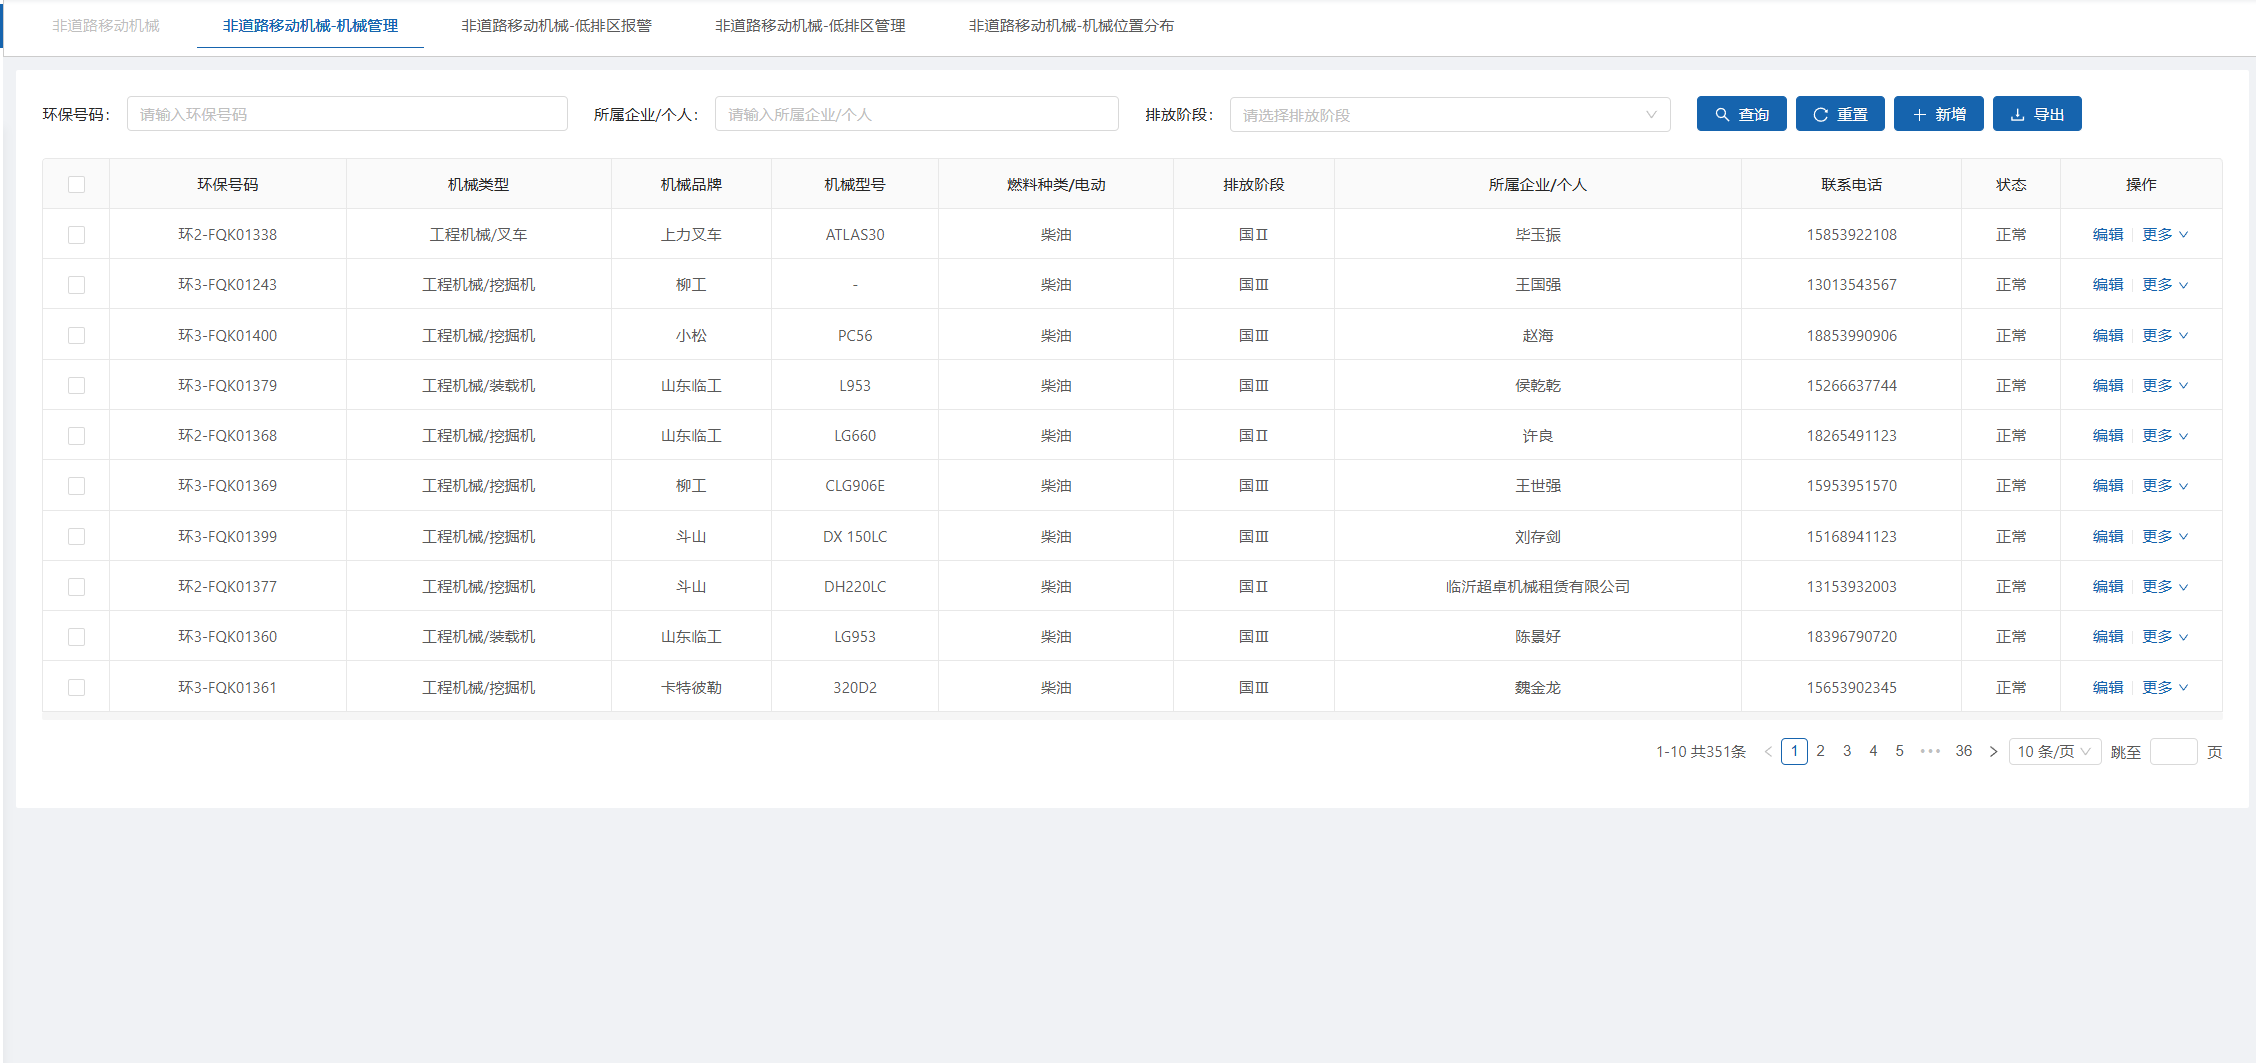
Task: Switch to 非道路移动机械 tab
Action: (106, 25)
